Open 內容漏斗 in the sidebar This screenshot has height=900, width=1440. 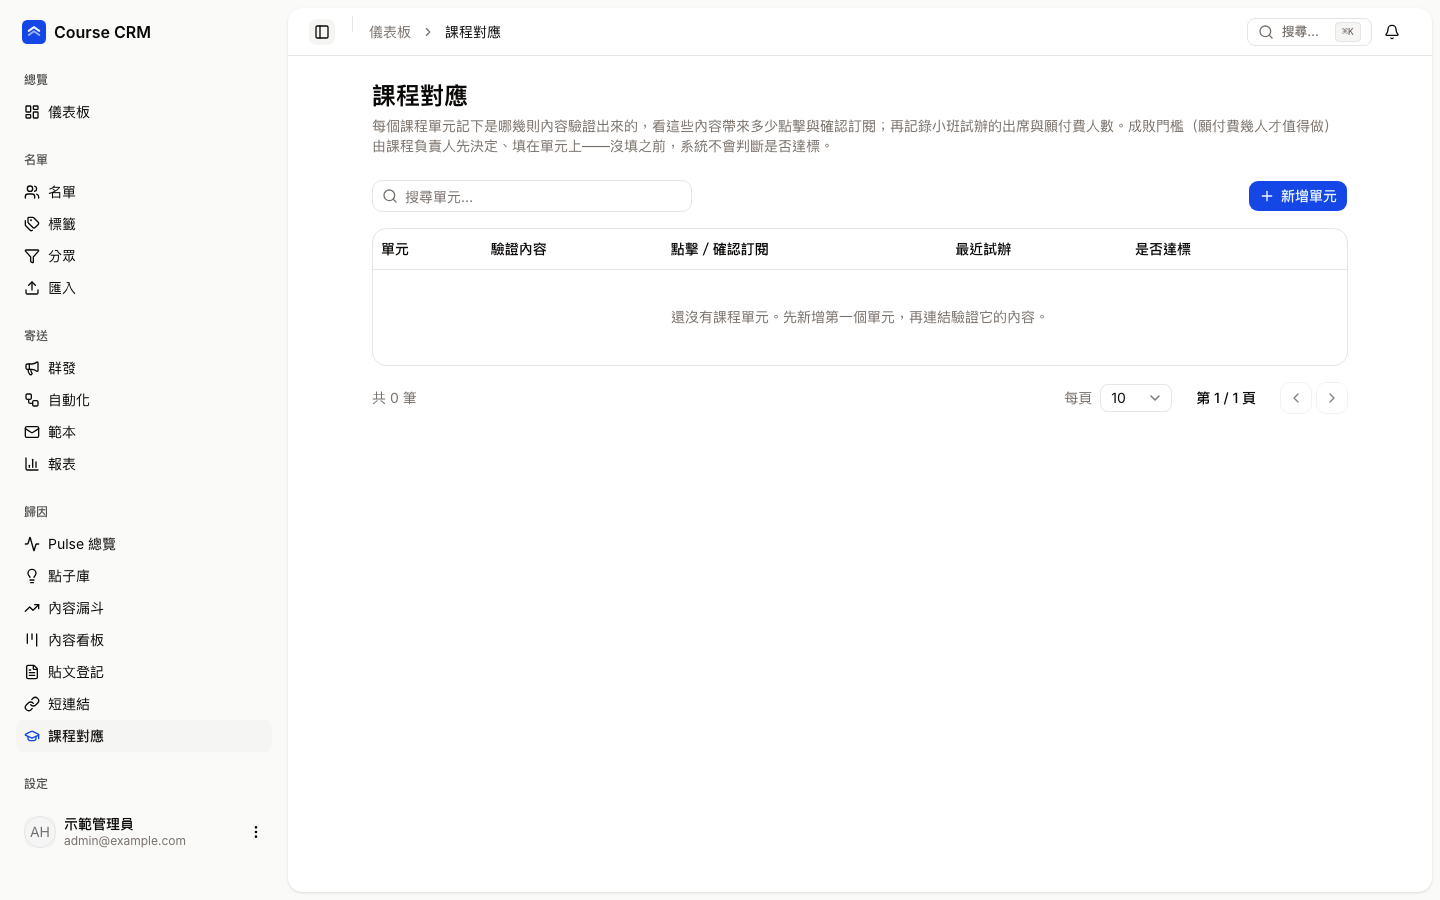pyautogui.click(x=144, y=608)
